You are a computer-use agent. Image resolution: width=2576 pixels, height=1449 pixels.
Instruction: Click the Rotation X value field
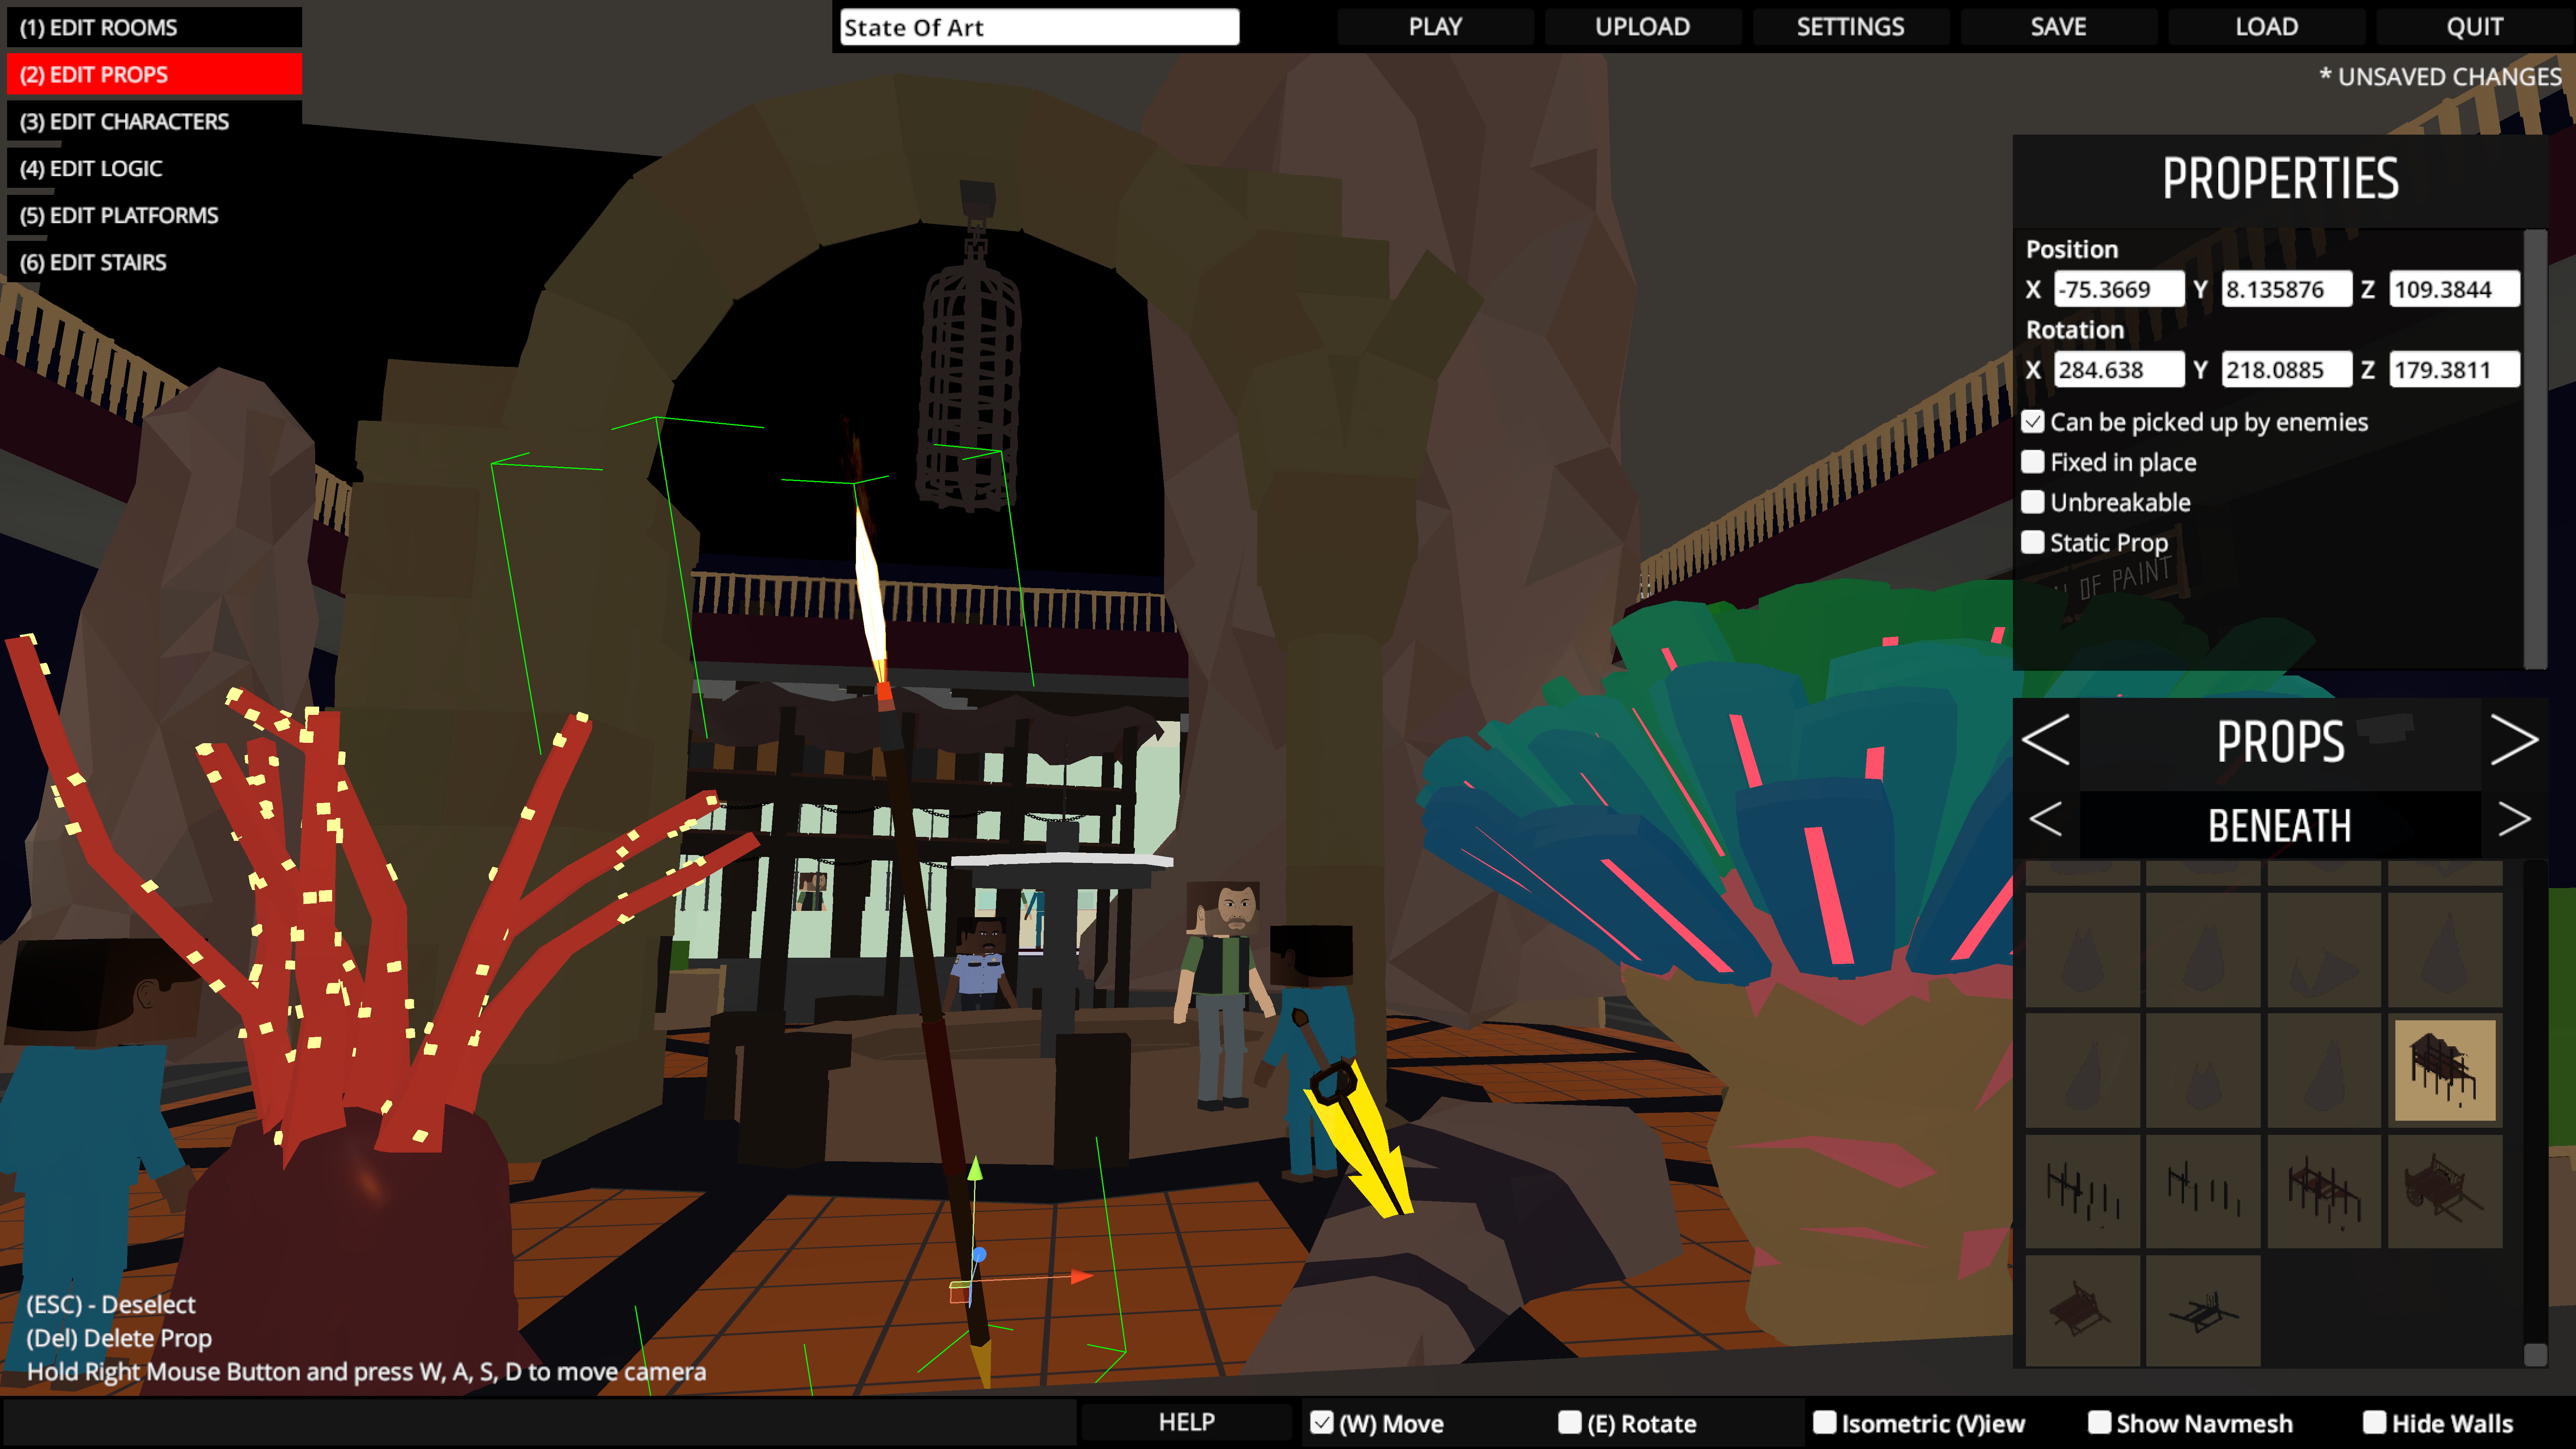2119,370
